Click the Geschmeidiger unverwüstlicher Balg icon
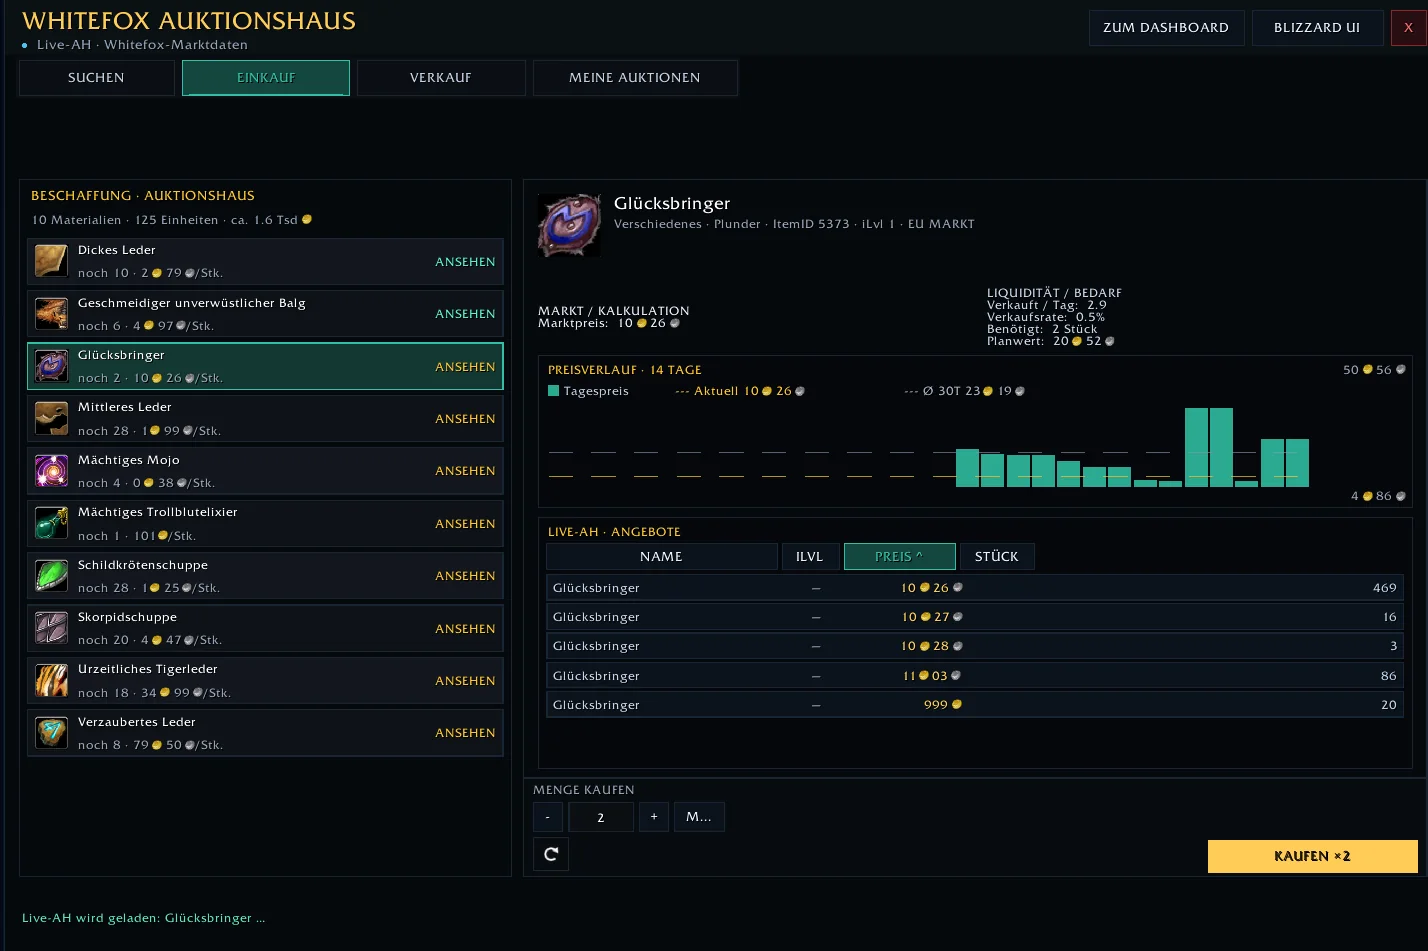 pos(51,313)
